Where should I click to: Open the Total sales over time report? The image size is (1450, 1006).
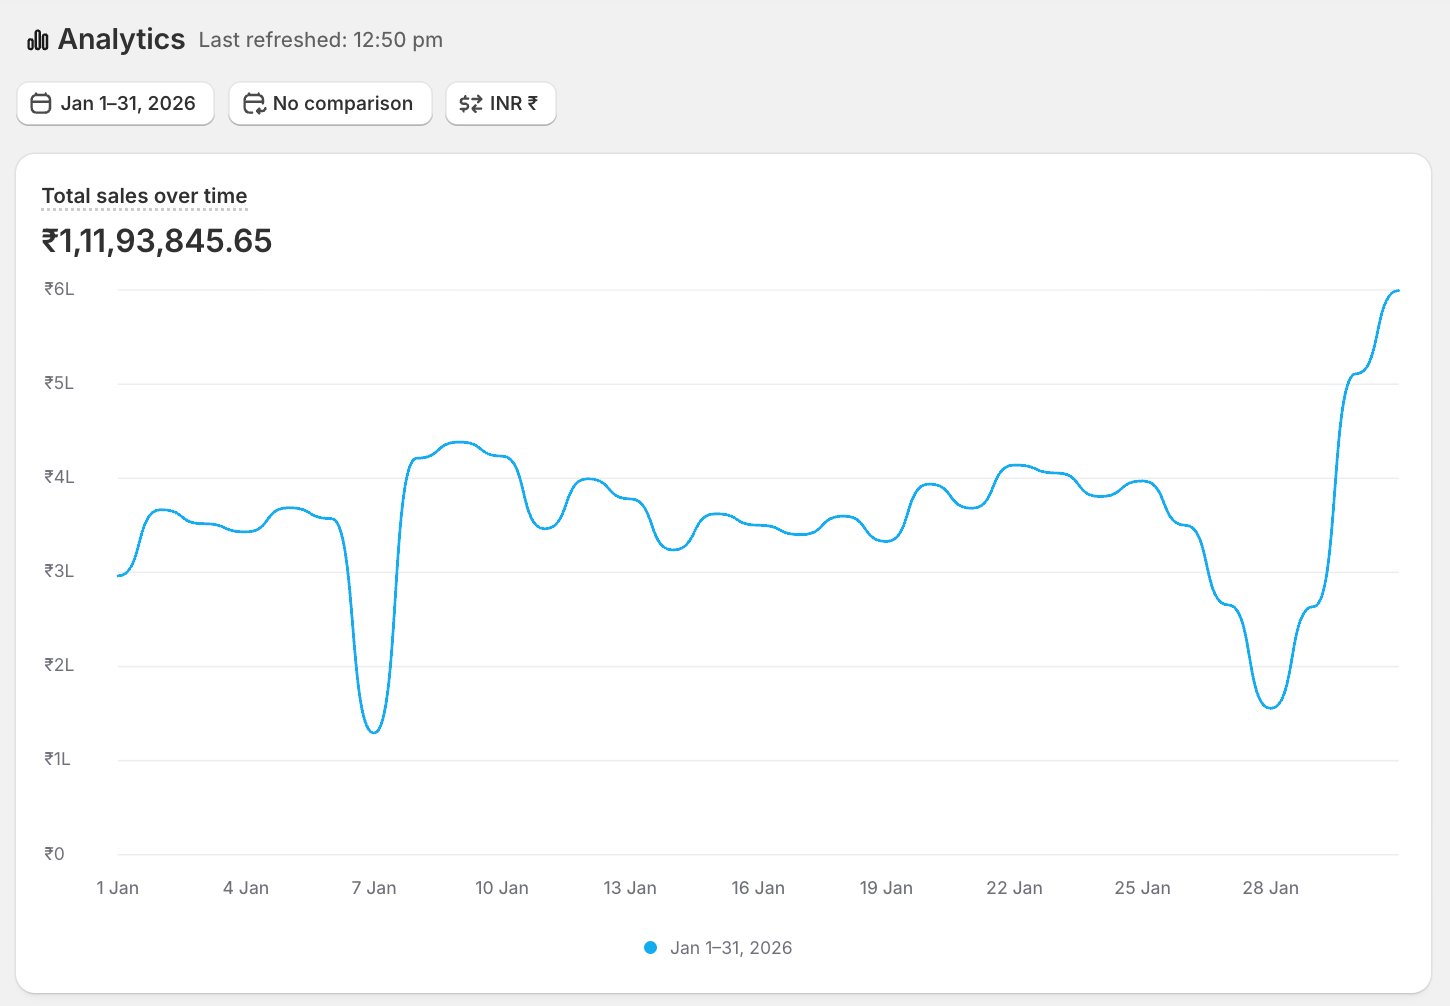(144, 196)
